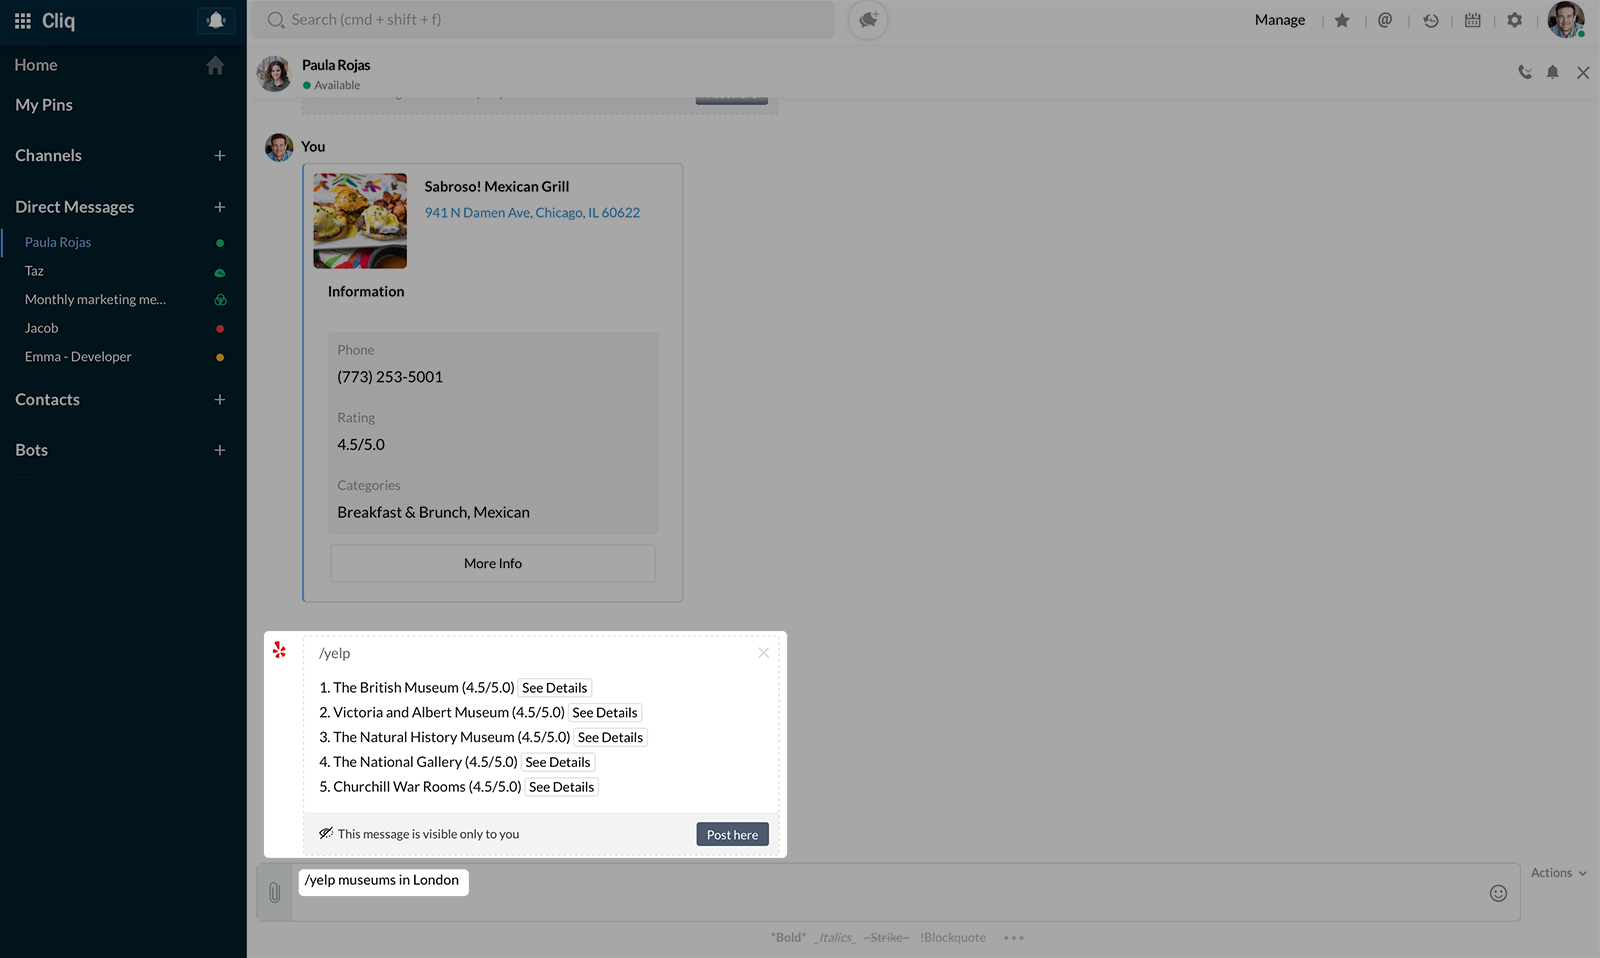Add a new bot with plus icon

pos(220,450)
